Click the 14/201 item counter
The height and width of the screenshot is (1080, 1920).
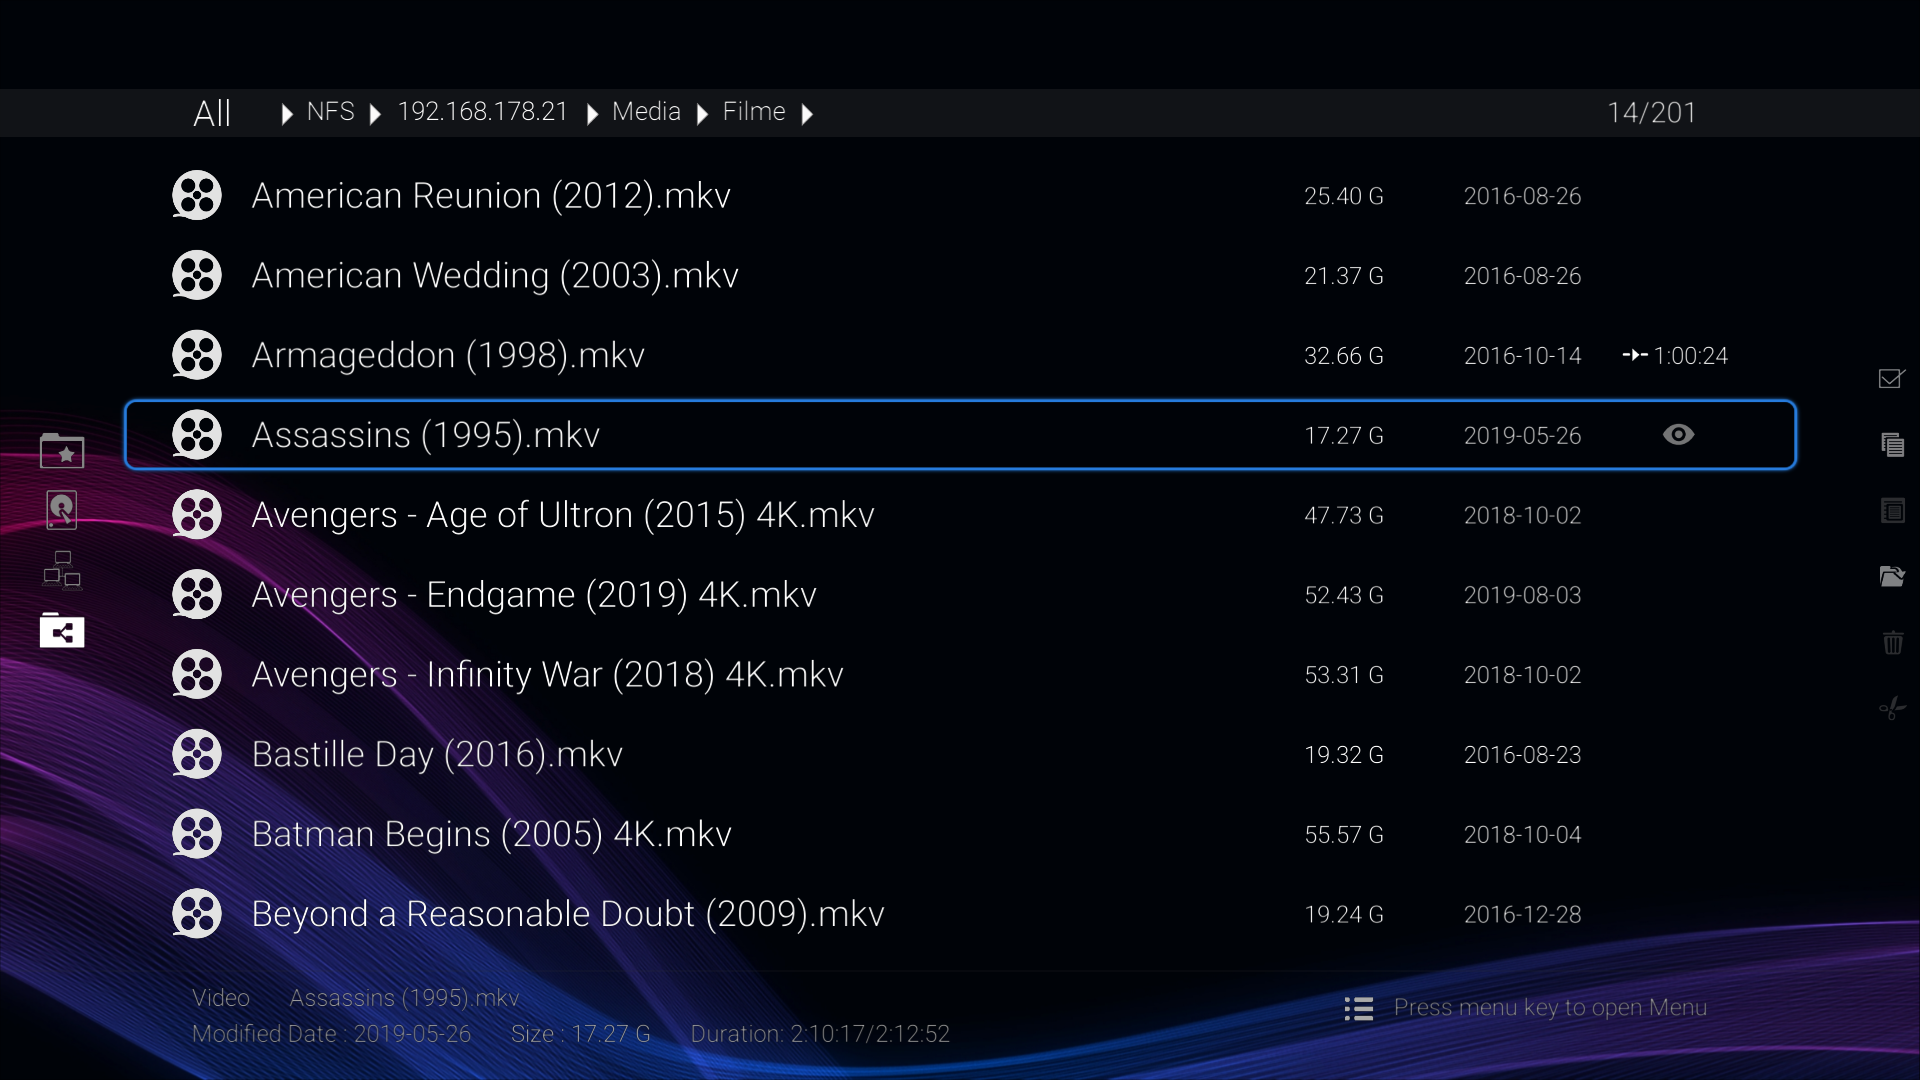tap(1652, 113)
